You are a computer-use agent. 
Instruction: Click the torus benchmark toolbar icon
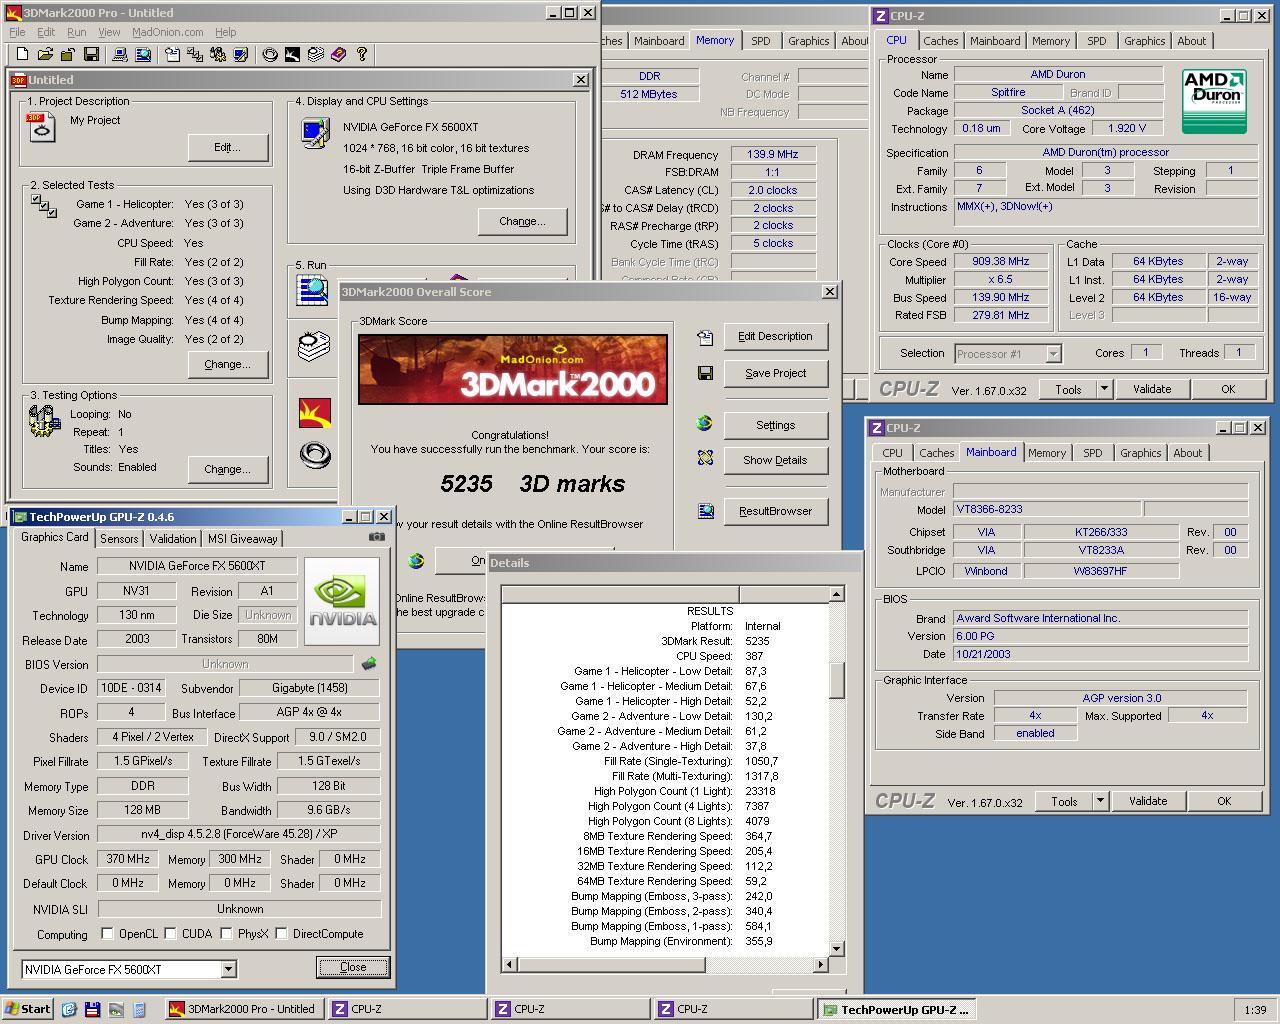coord(270,54)
